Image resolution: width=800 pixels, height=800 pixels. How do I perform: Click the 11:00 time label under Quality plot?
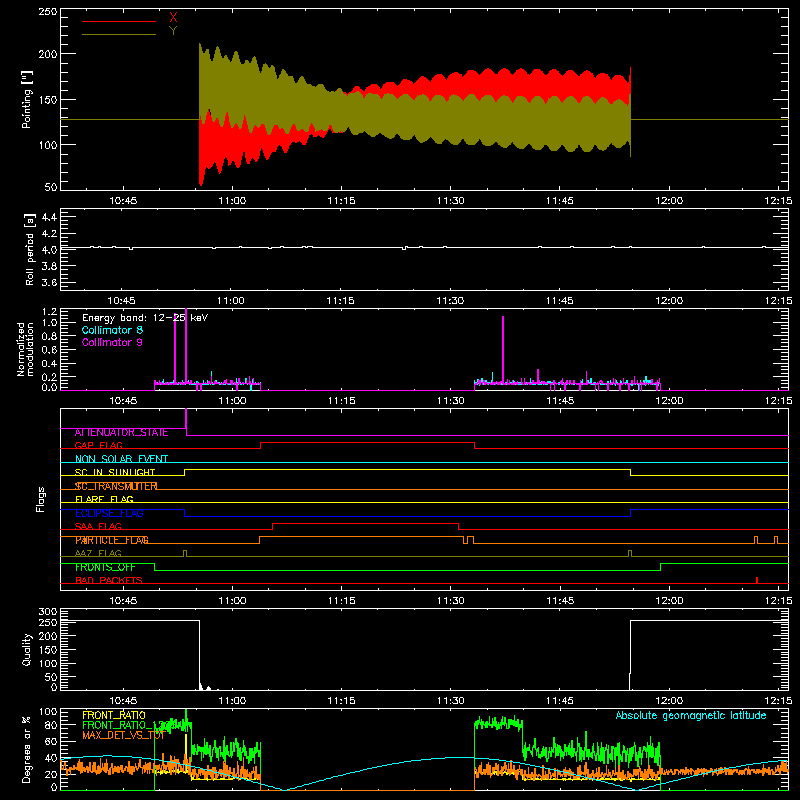[x=232, y=701]
